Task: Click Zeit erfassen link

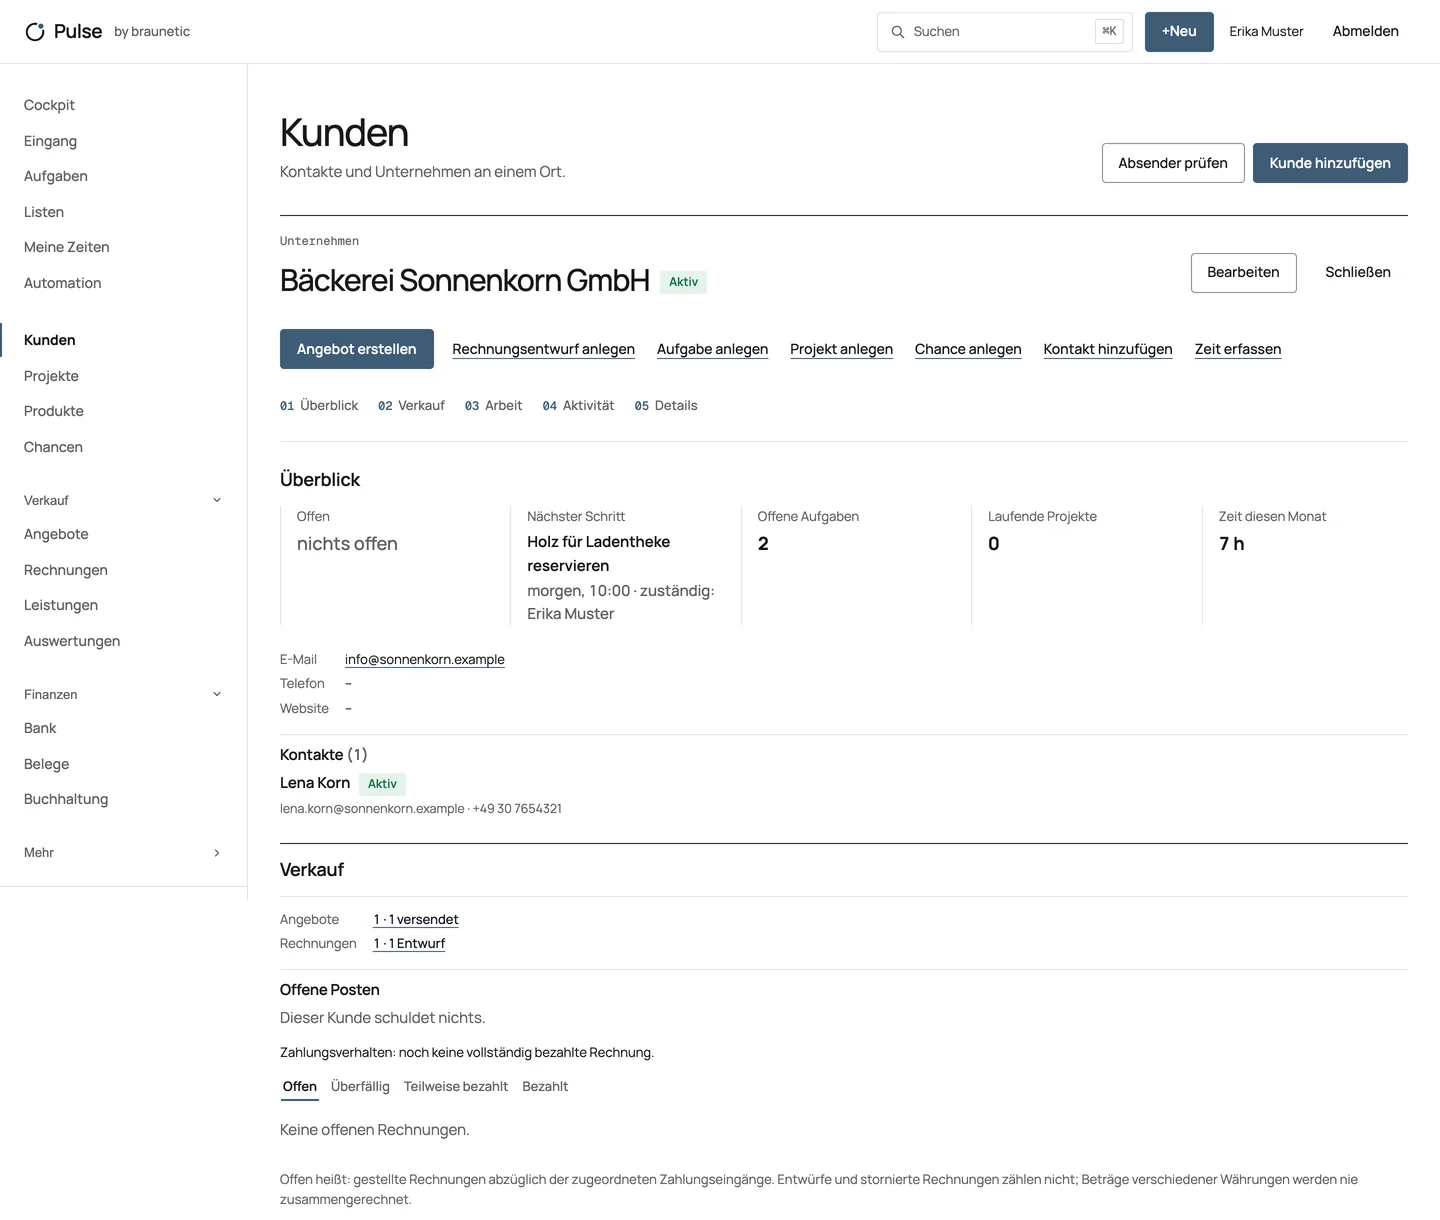Action: pos(1238,349)
